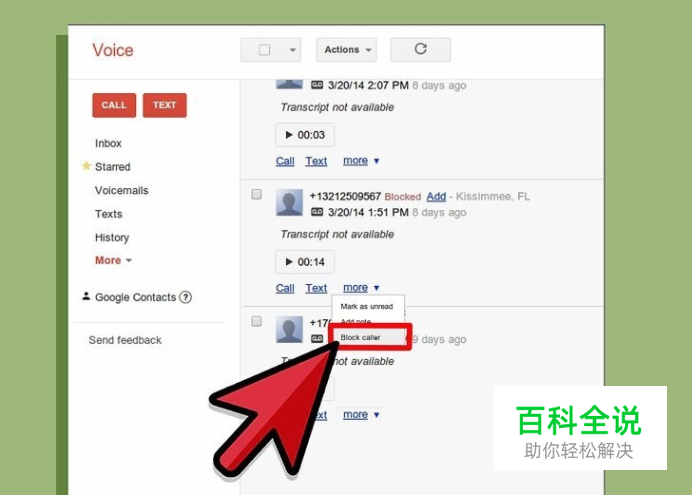Open the select-all dropdown arrow
The image size is (692, 495).
(292, 50)
